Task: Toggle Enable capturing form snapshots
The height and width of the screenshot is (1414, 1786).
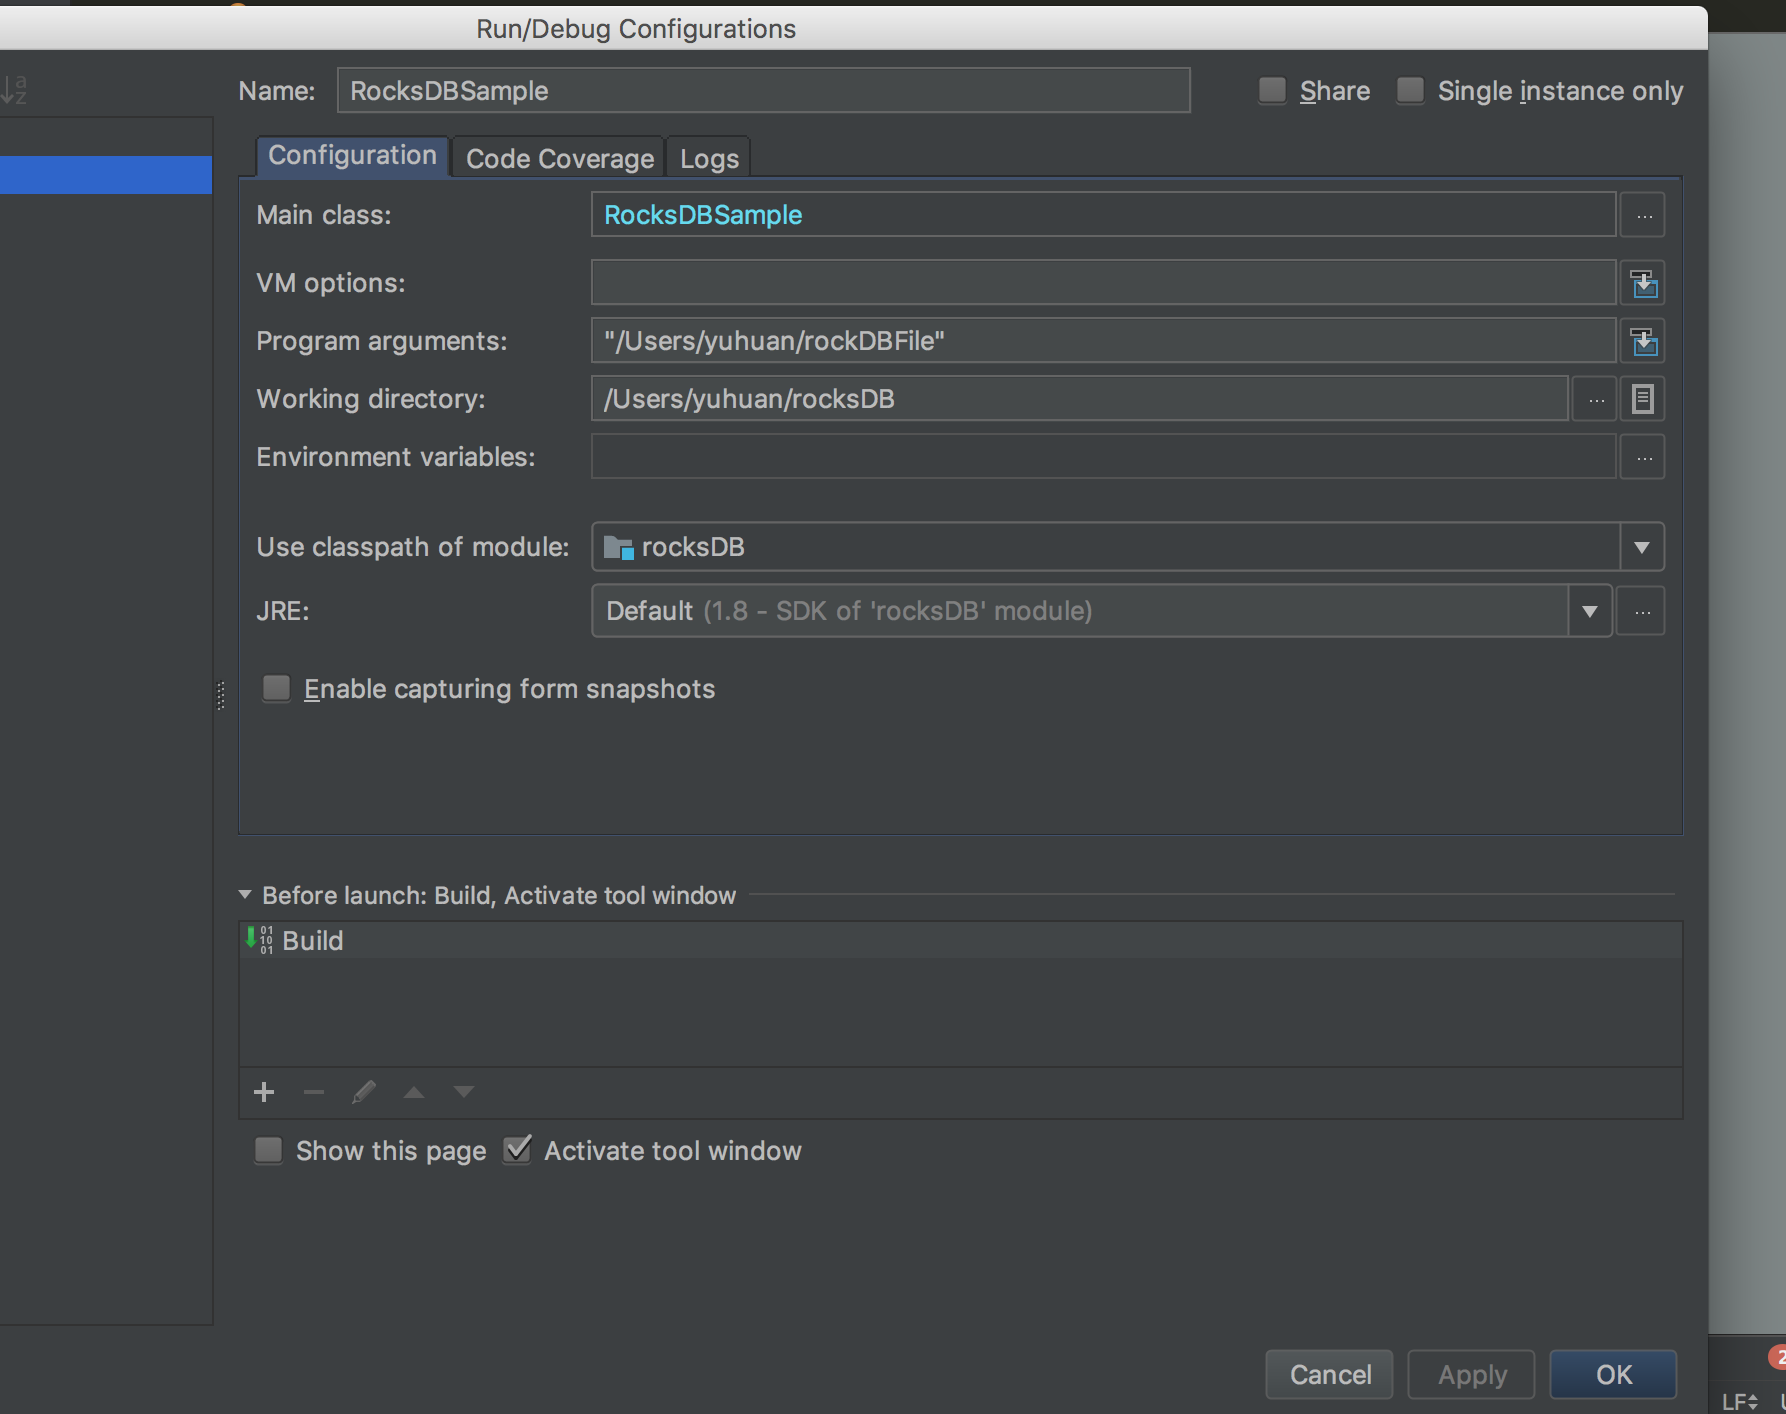Action: [x=276, y=689]
